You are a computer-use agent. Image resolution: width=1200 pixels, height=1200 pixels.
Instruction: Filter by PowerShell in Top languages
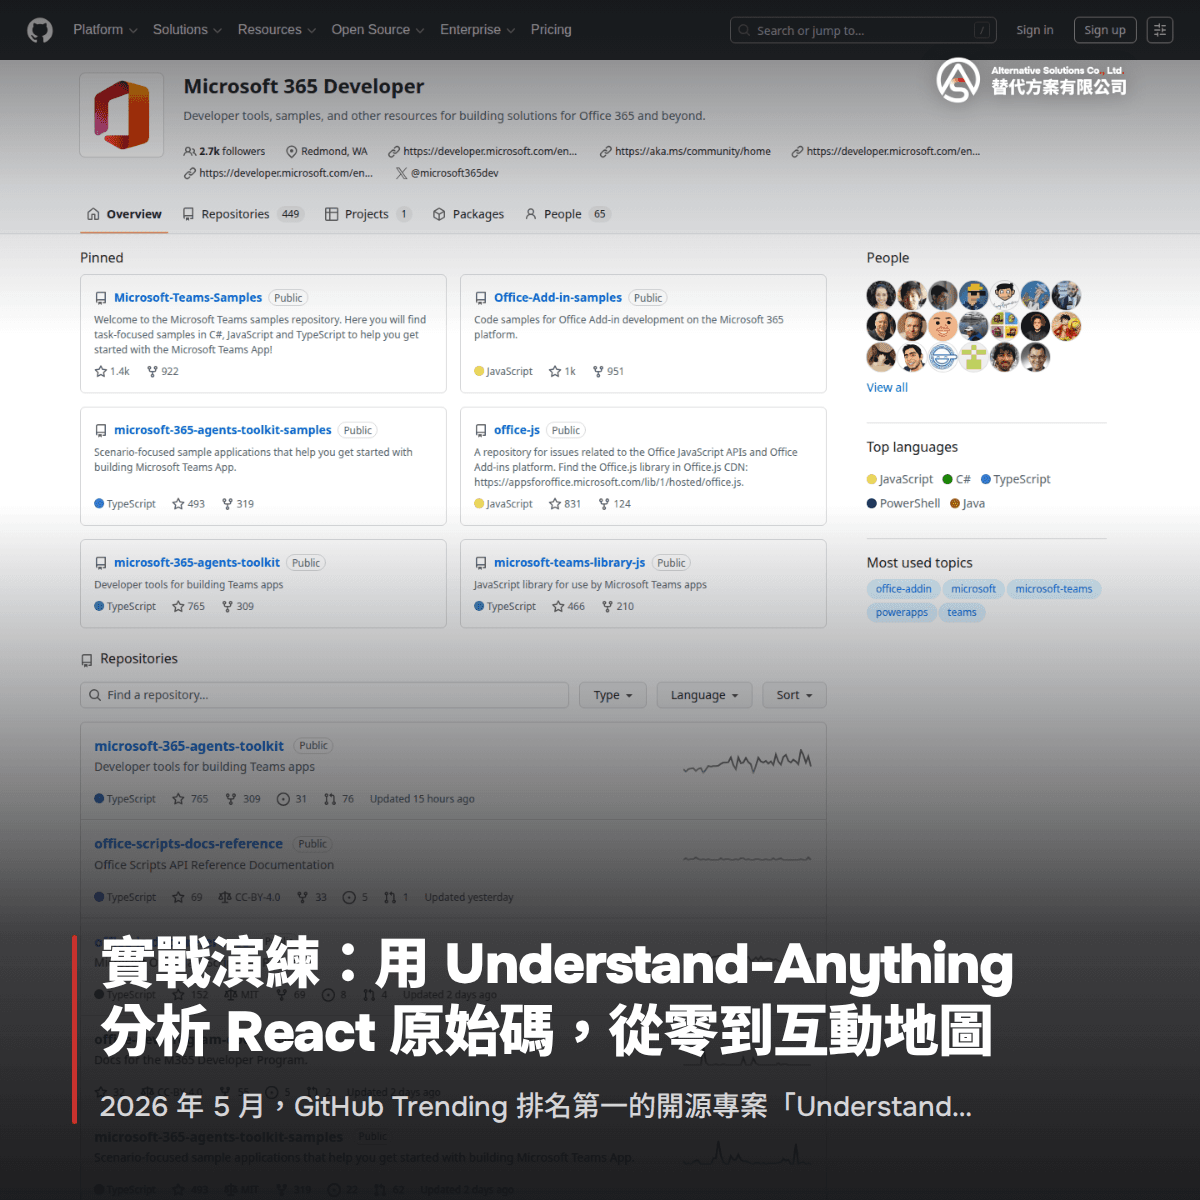coord(904,503)
